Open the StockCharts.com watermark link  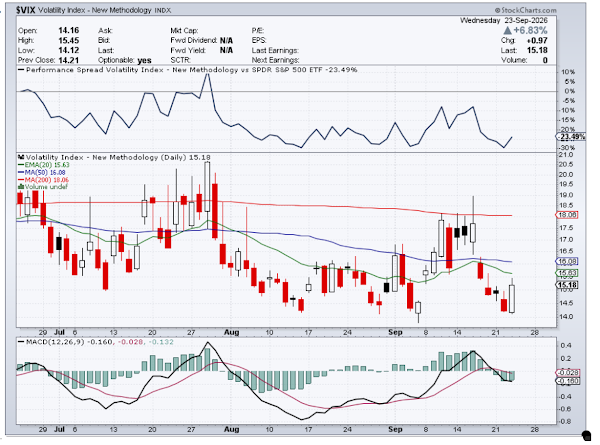528,10
